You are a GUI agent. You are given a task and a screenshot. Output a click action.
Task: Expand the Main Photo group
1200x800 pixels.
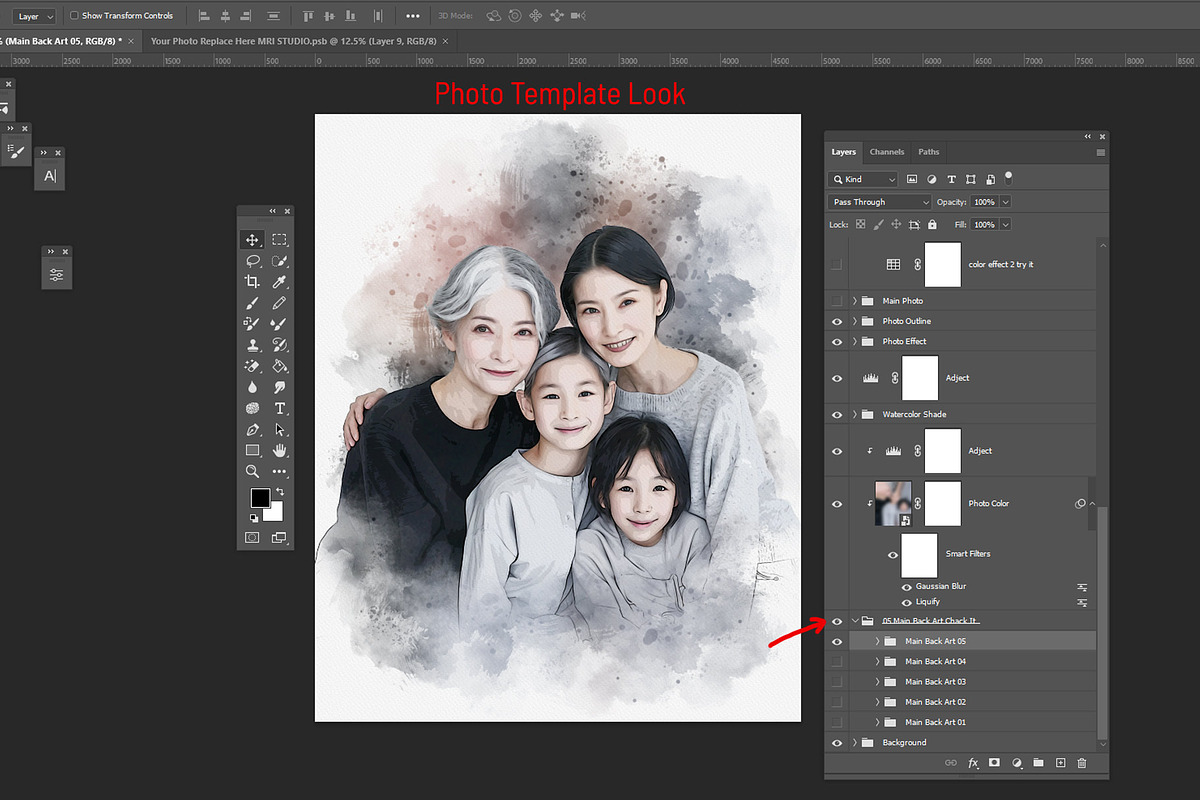855,301
